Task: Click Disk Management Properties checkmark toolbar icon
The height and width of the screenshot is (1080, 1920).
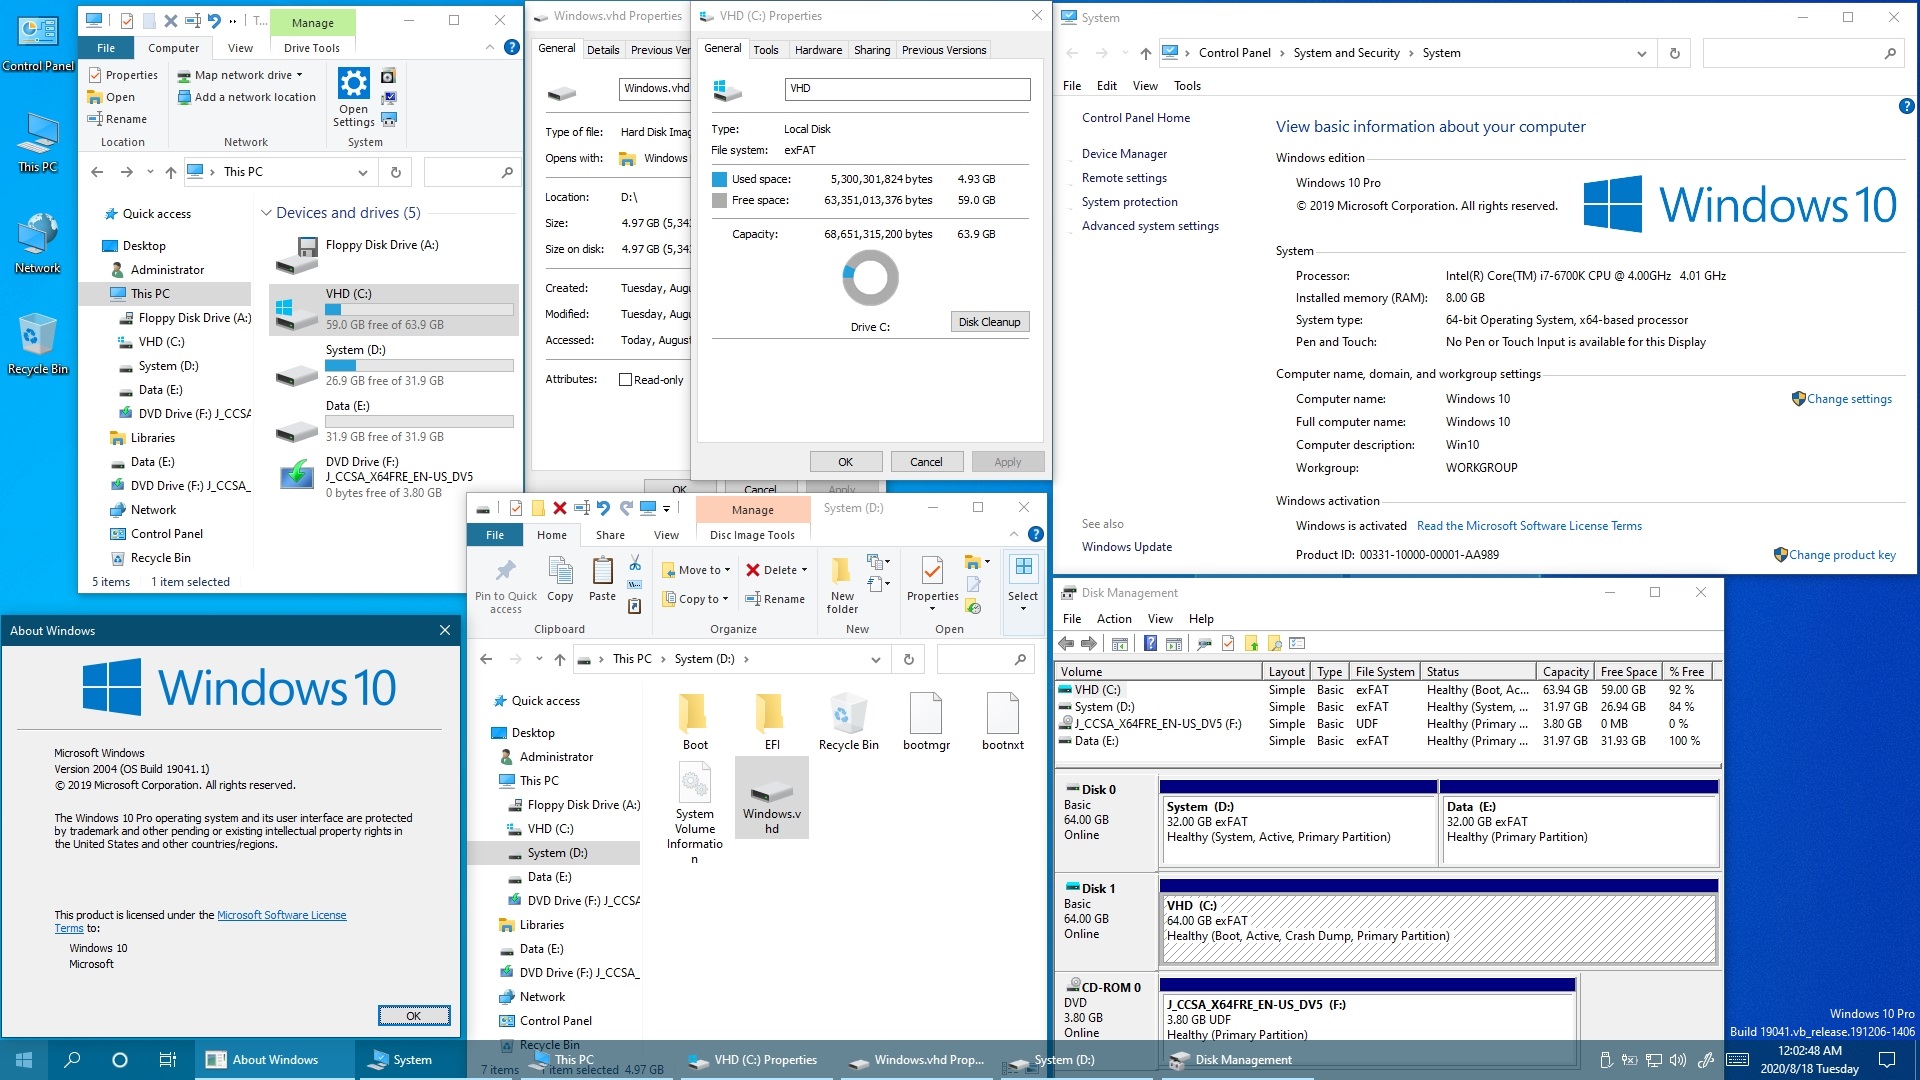Action: pyautogui.click(x=1228, y=643)
